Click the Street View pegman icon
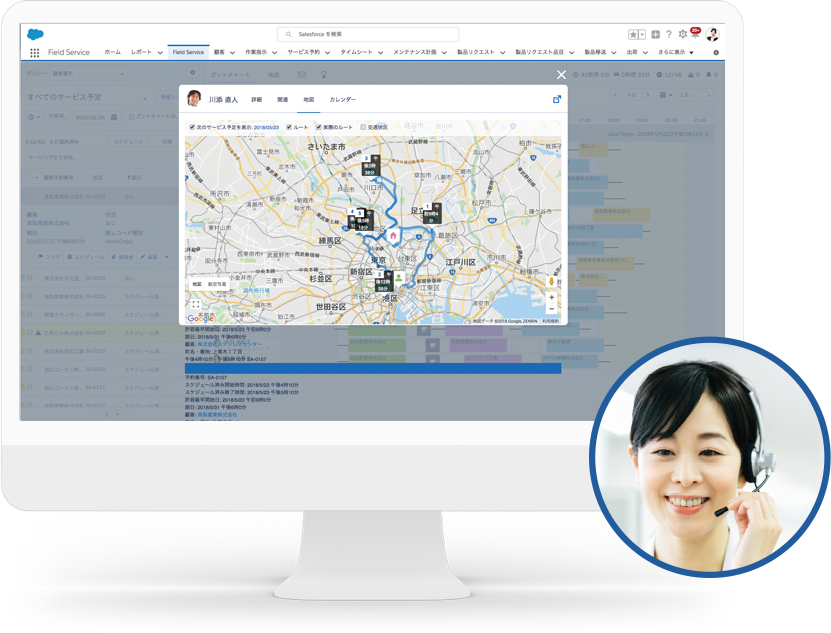831x633 pixels. tap(551, 282)
